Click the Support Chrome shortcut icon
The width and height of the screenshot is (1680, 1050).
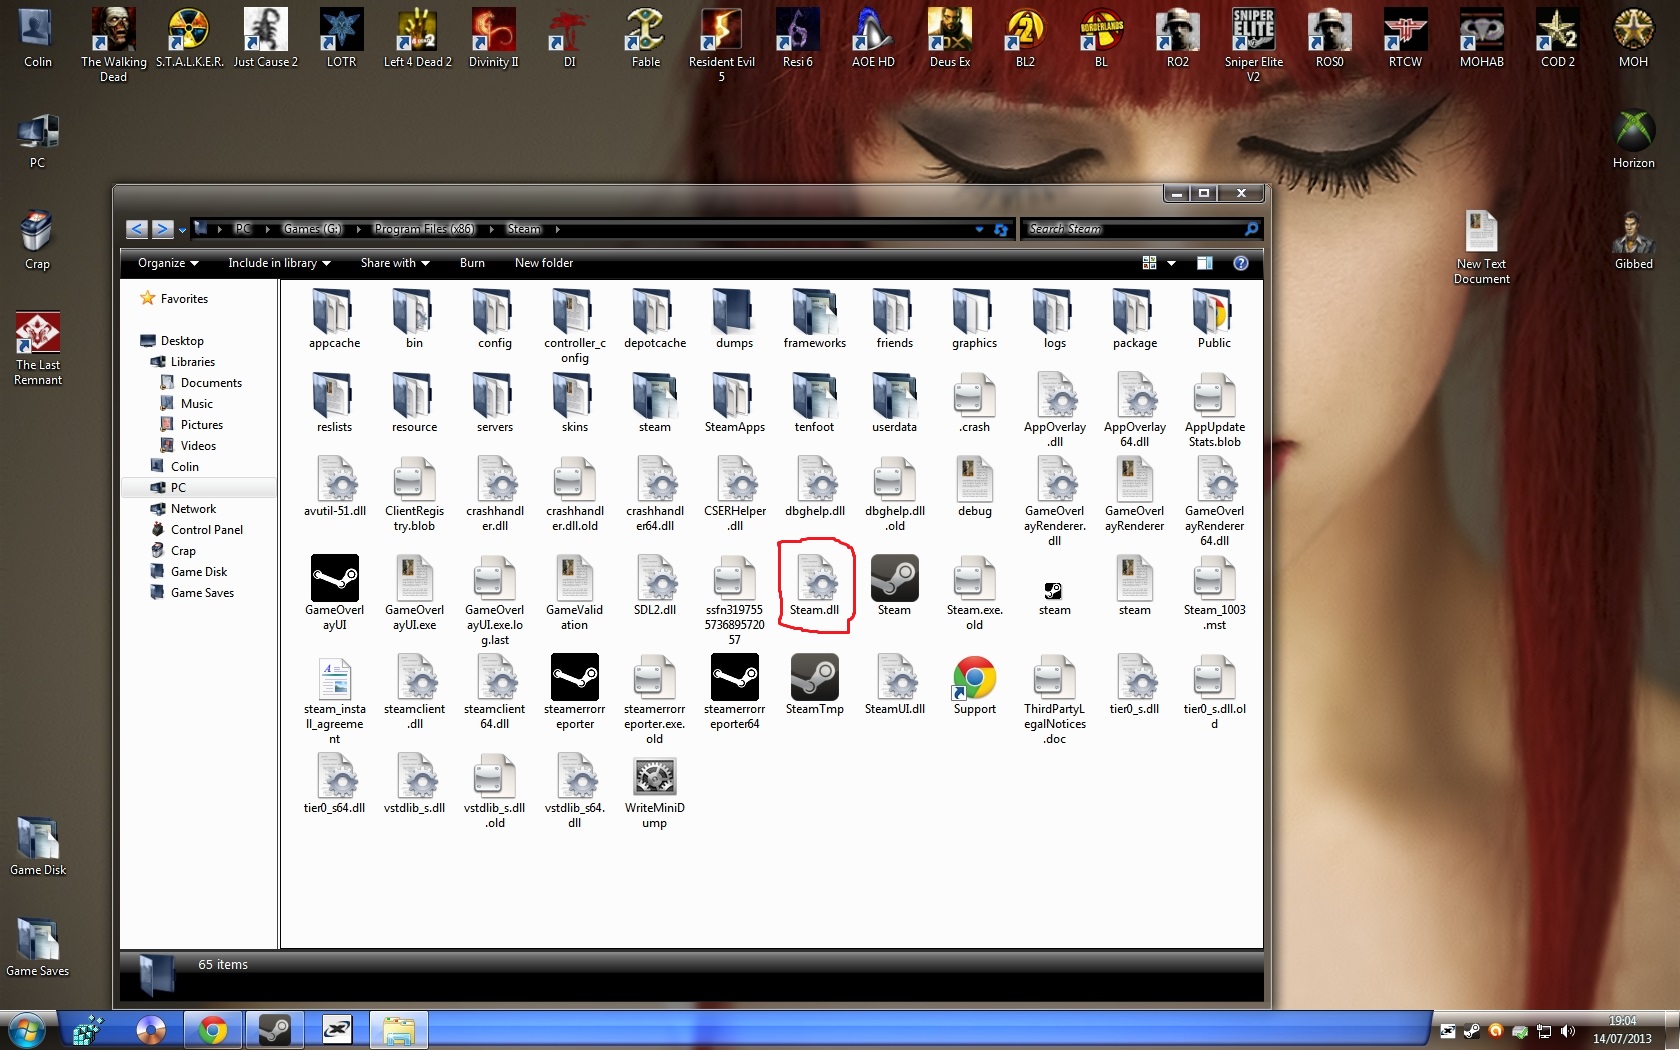[974, 678]
